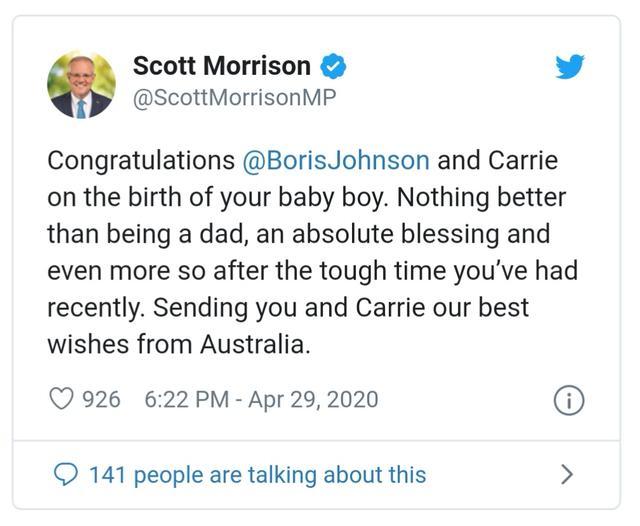Viewport: 640px width, 526px height.
Task: Click the "Apr 29, 2020" date text
Action: 315,400
